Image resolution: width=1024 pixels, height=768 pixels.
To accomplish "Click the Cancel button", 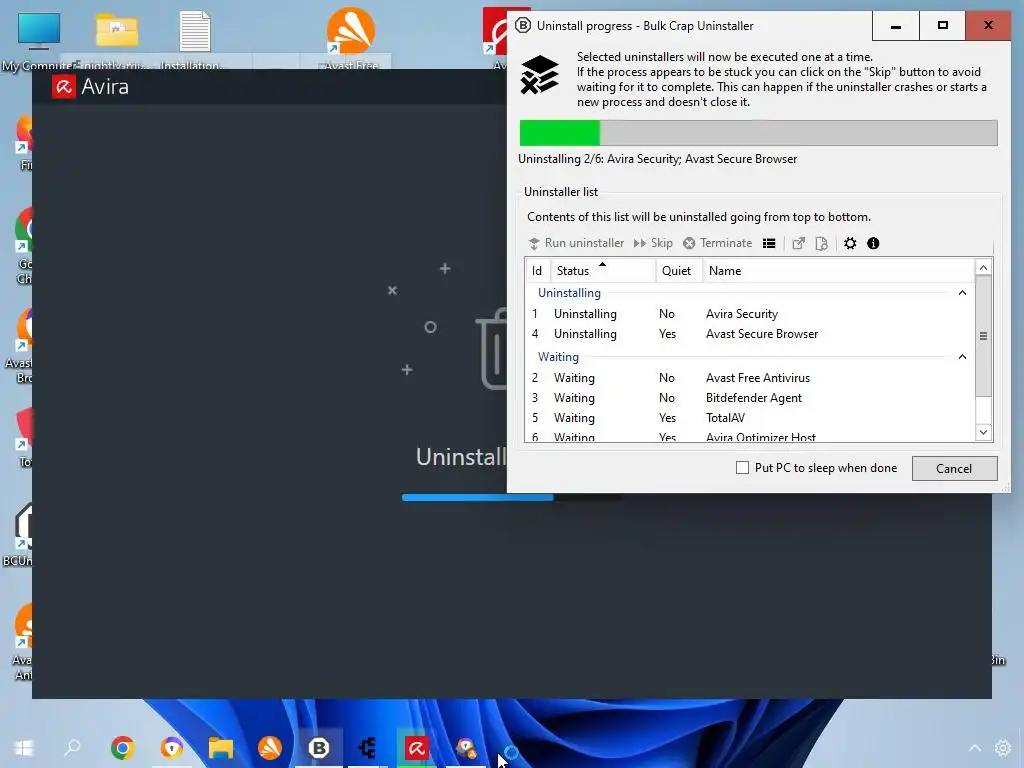I will (x=954, y=468).
